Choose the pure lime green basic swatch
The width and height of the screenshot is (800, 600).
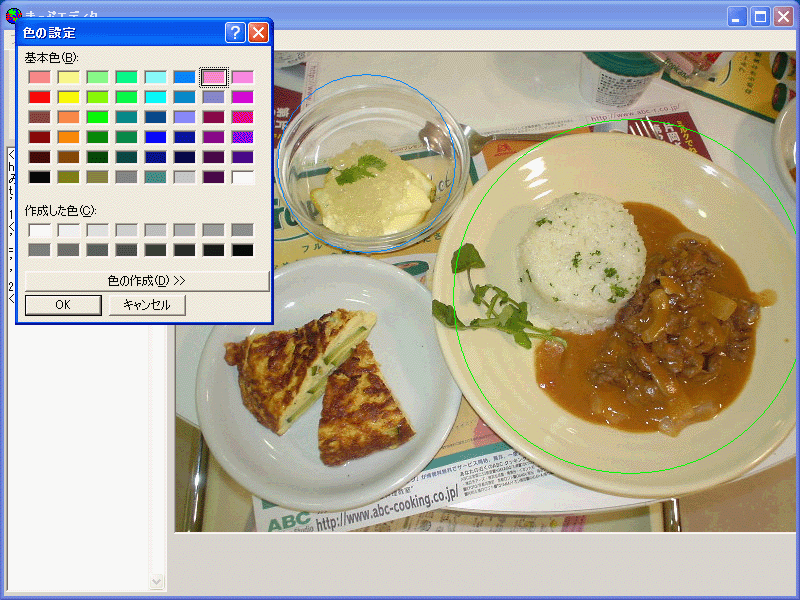point(97,117)
